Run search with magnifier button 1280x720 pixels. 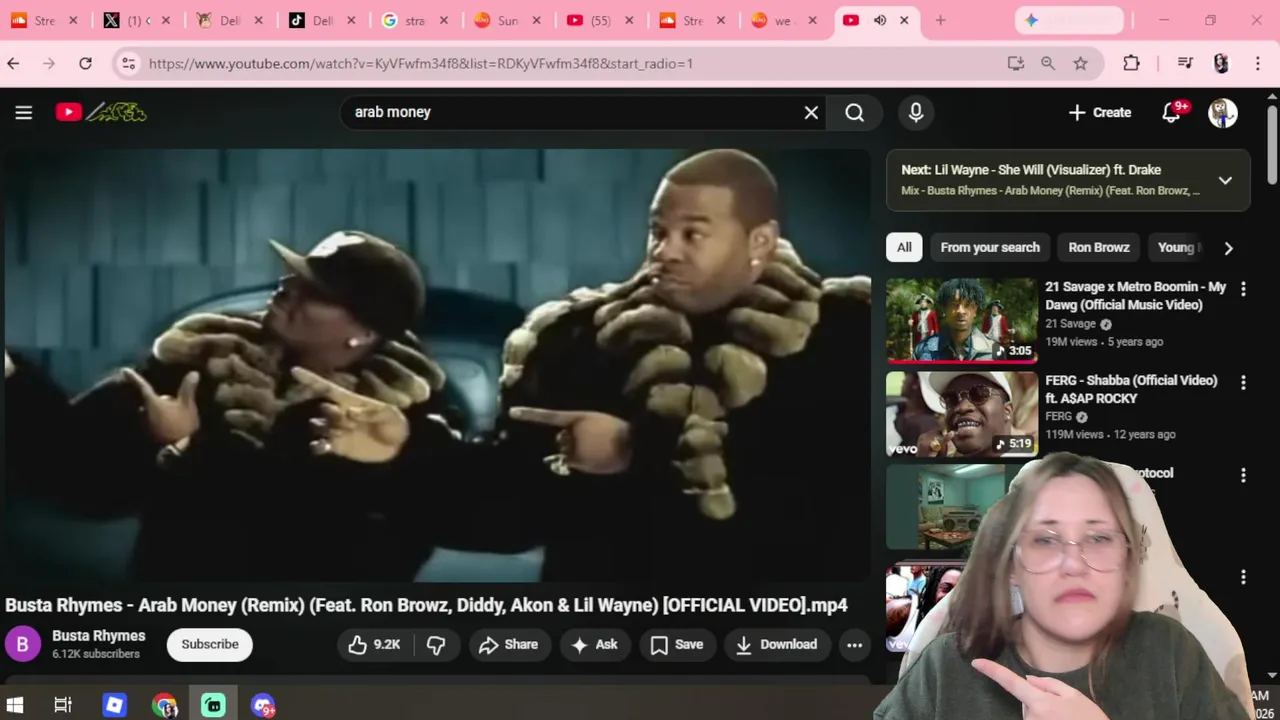click(854, 113)
